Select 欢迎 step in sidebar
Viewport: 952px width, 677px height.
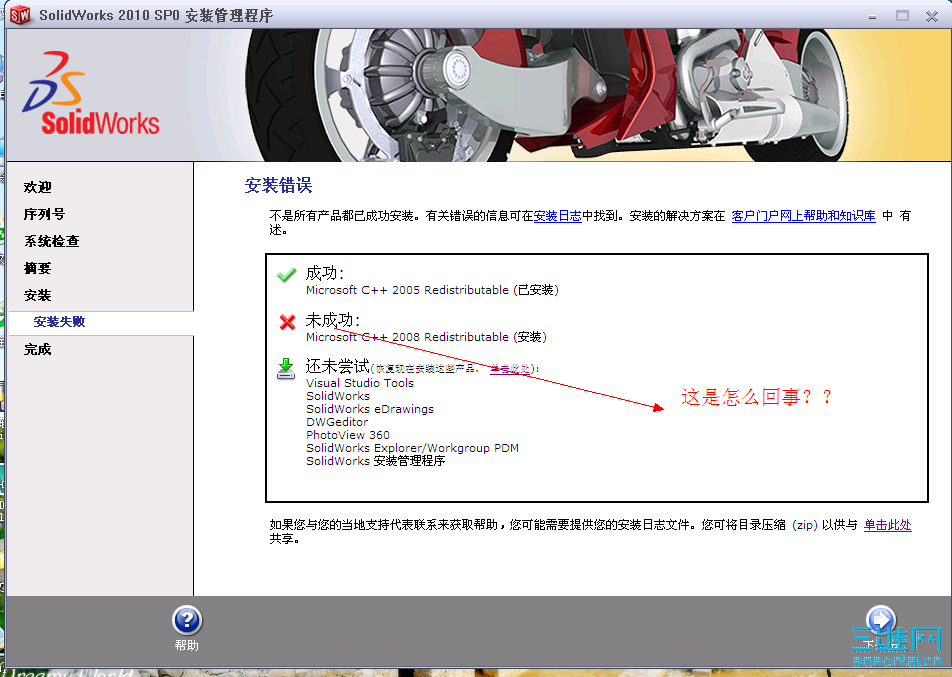38,187
